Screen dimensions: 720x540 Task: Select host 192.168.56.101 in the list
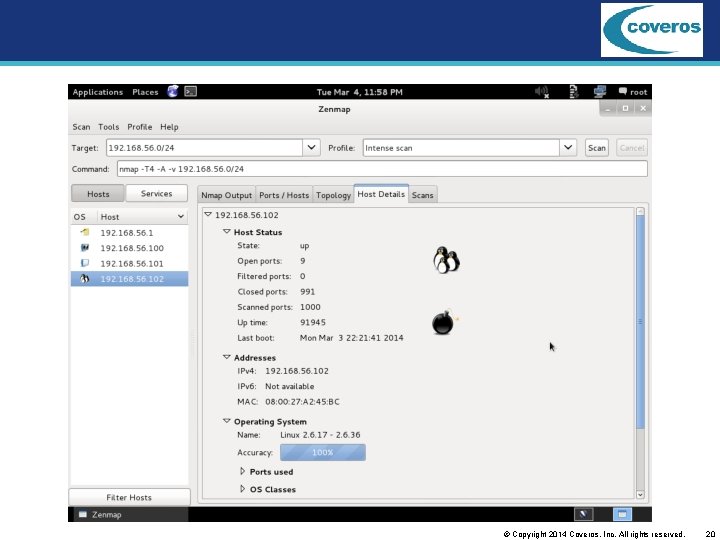(x=129, y=264)
